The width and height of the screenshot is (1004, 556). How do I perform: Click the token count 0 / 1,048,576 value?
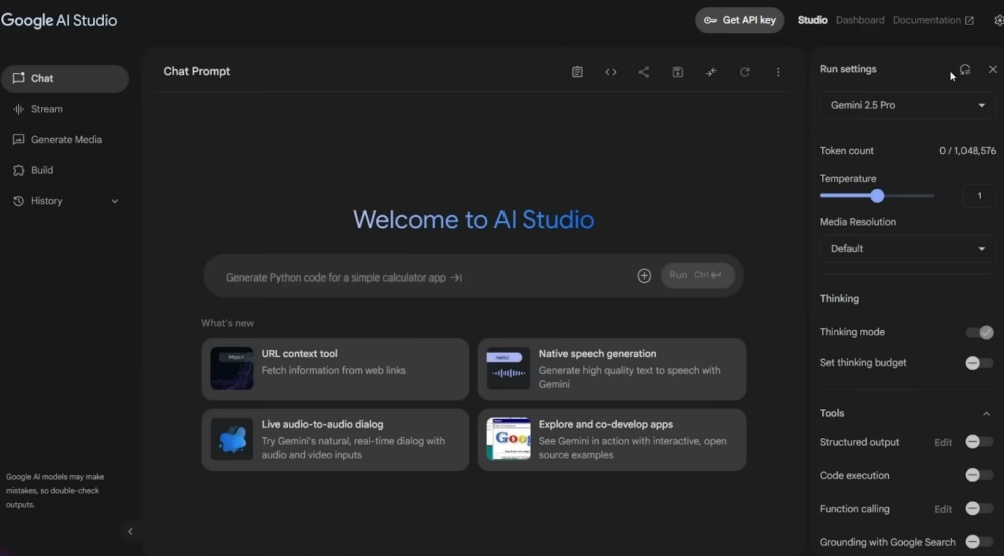[x=968, y=151]
